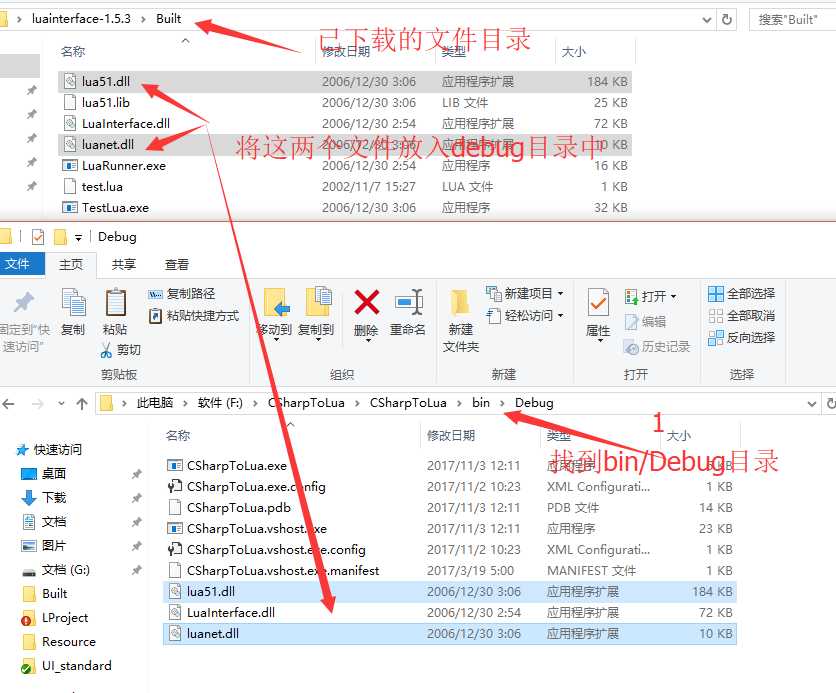Open the New Item dropdown
836x693 pixels.
click(x=560, y=294)
